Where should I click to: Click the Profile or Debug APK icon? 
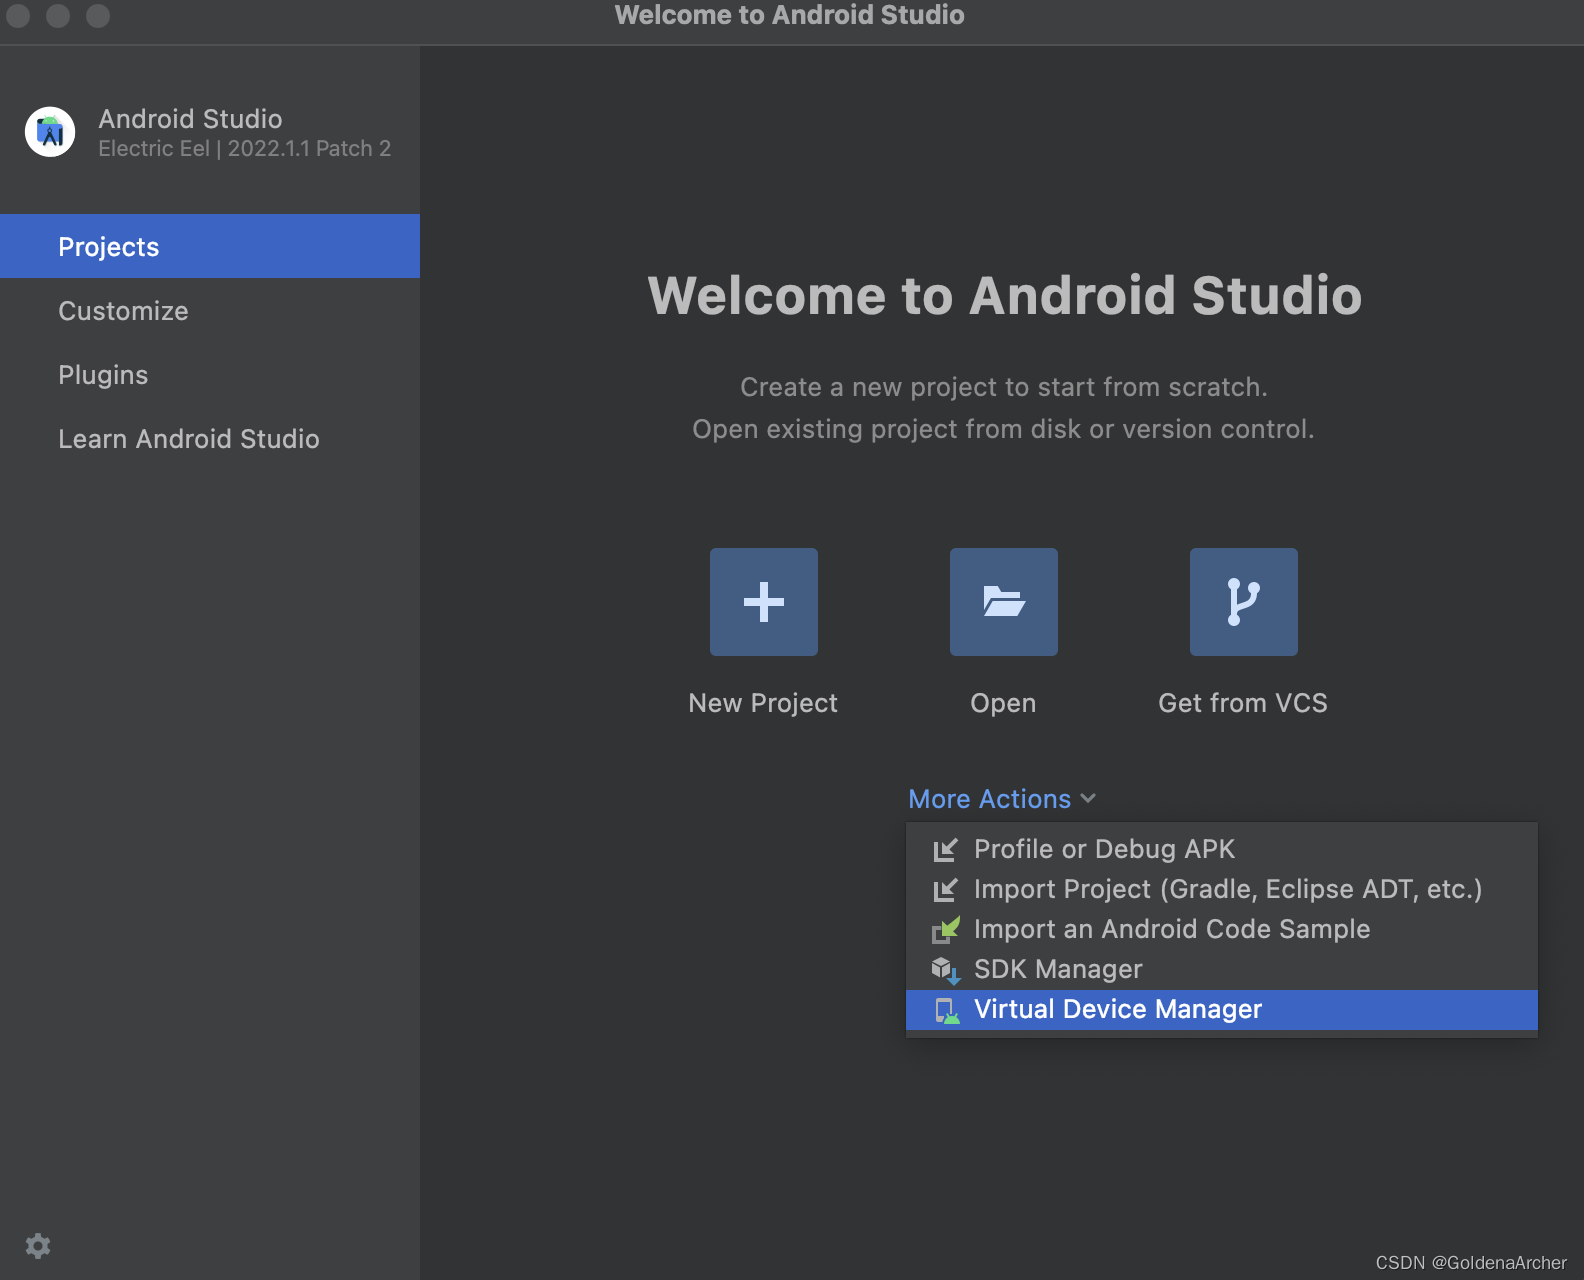tap(946, 850)
